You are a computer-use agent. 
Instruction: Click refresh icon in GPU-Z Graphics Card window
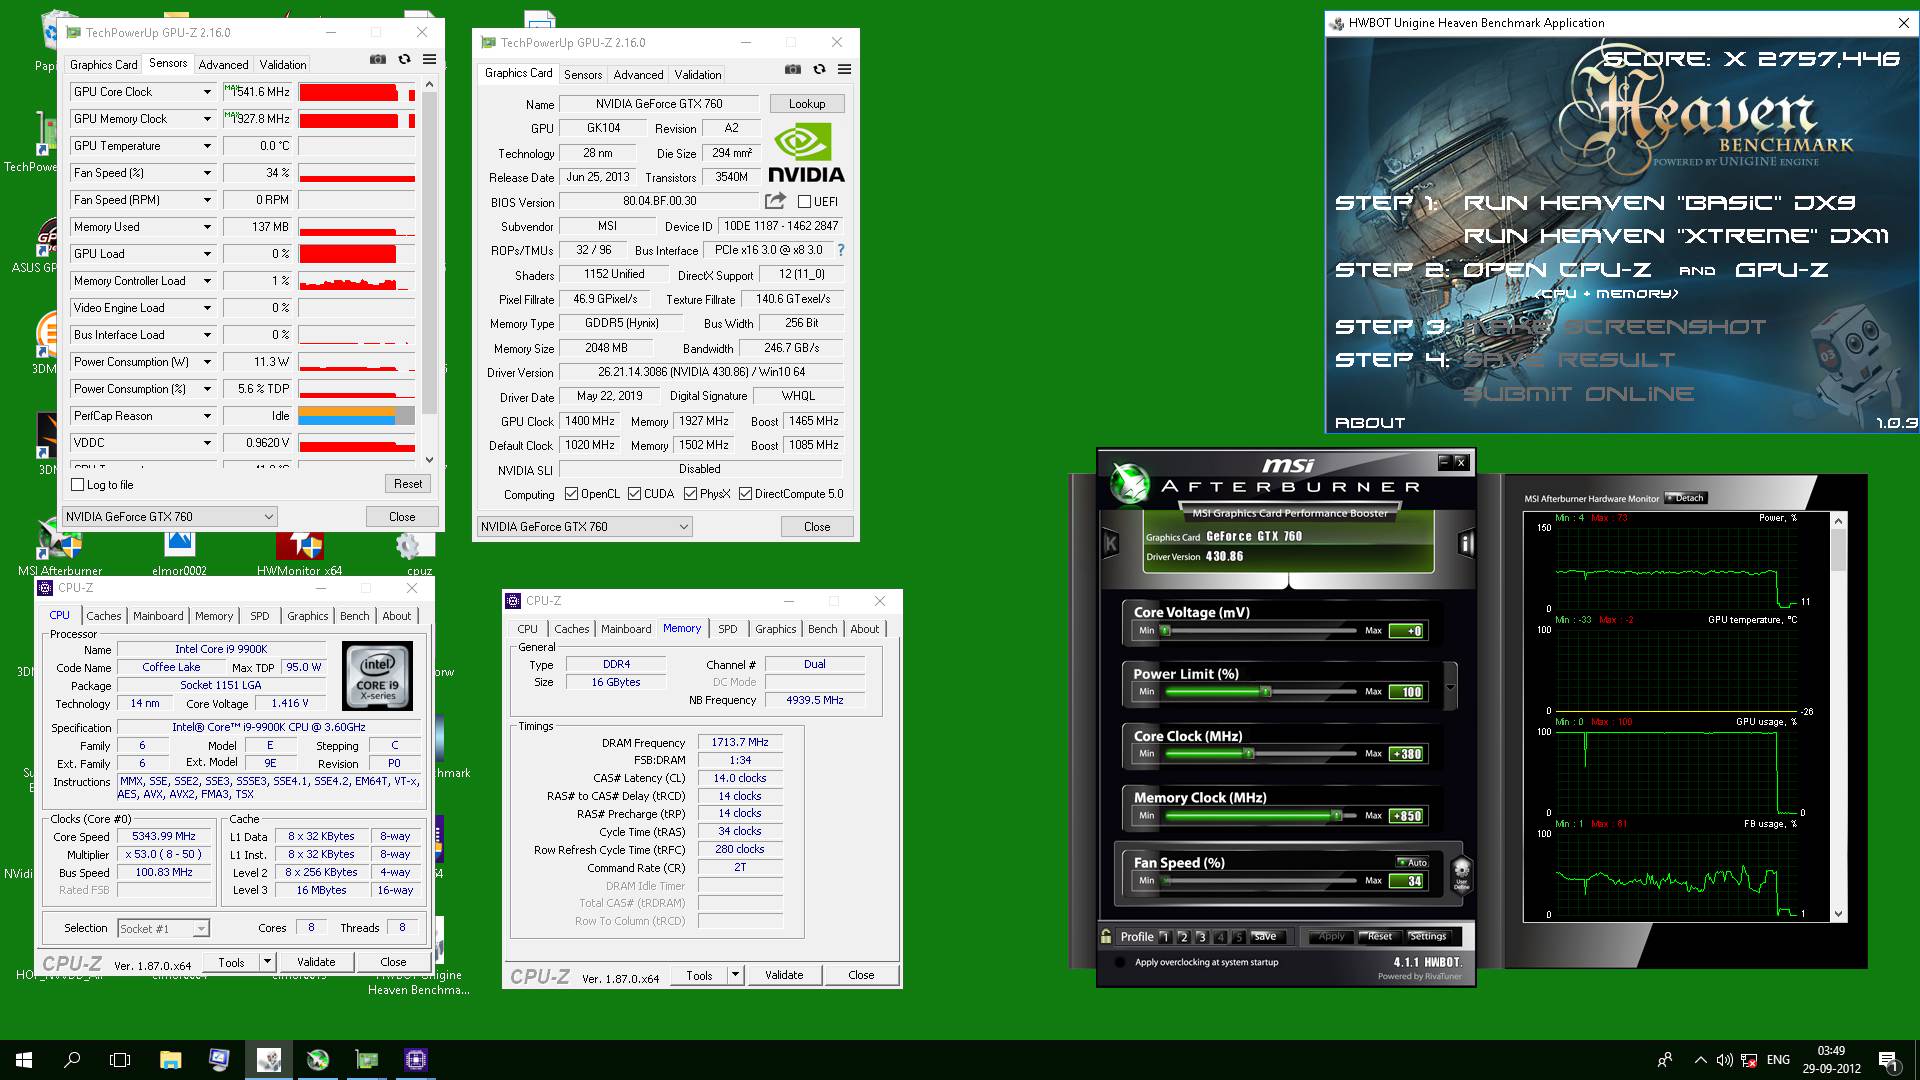pos(819,70)
